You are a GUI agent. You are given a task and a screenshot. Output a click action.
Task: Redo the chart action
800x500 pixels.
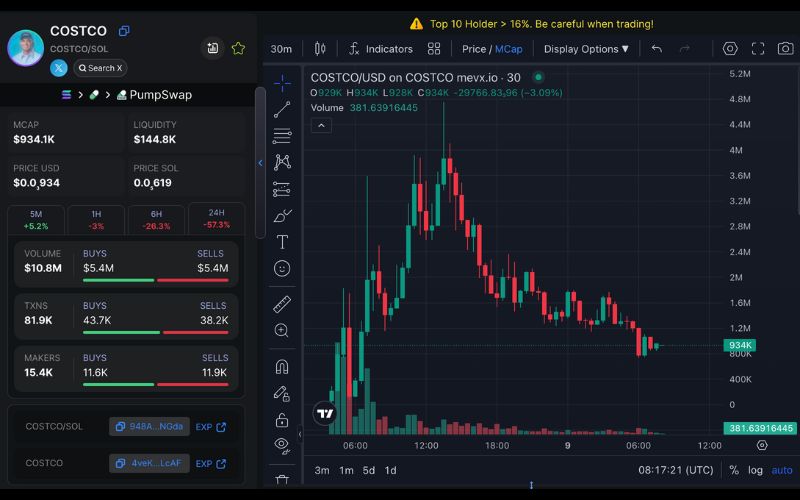tap(685, 49)
